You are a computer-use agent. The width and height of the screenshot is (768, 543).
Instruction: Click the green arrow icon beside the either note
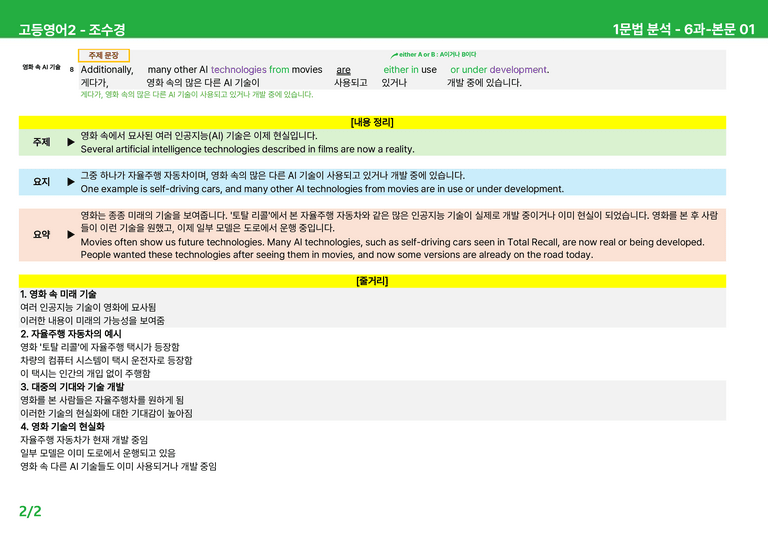pyautogui.click(x=394, y=55)
